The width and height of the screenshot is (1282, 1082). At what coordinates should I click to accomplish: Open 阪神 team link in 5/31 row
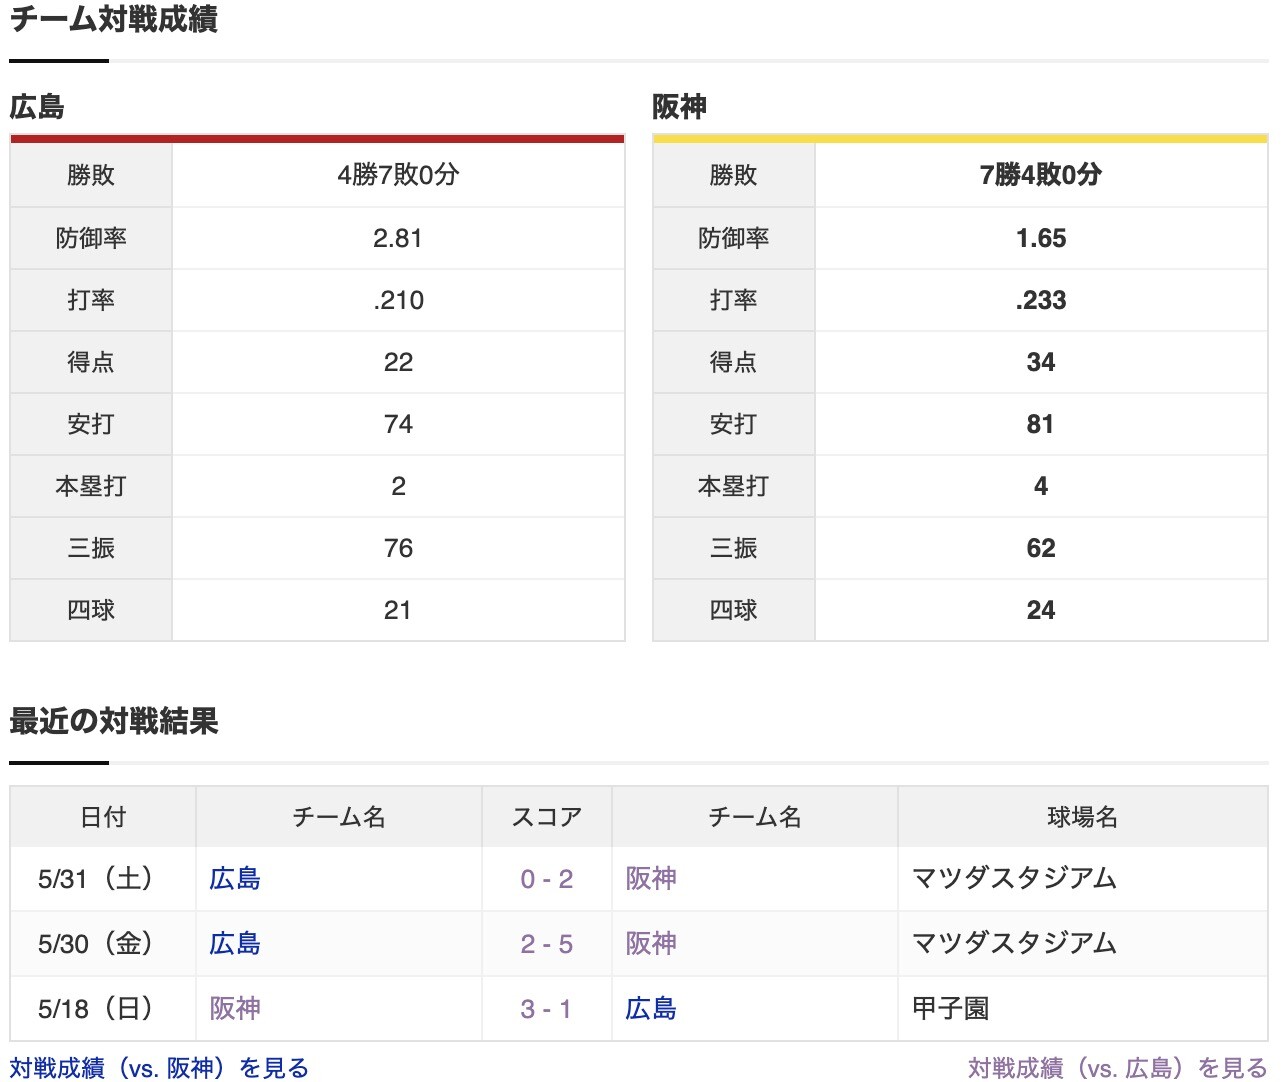[651, 879]
